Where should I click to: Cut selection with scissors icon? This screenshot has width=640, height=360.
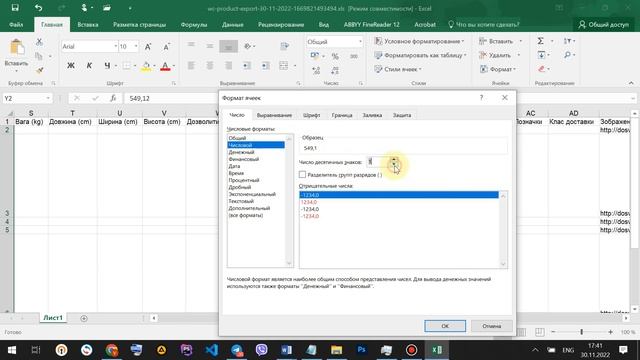39,42
